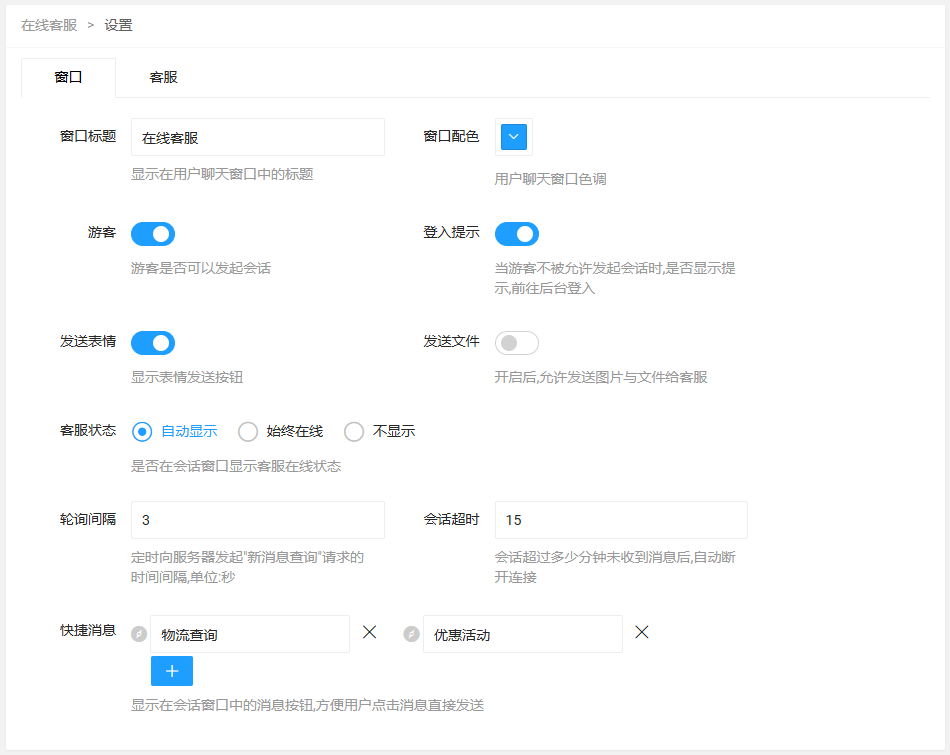Switch to the 窗口 tab
The width and height of the screenshot is (950, 755).
coord(68,78)
